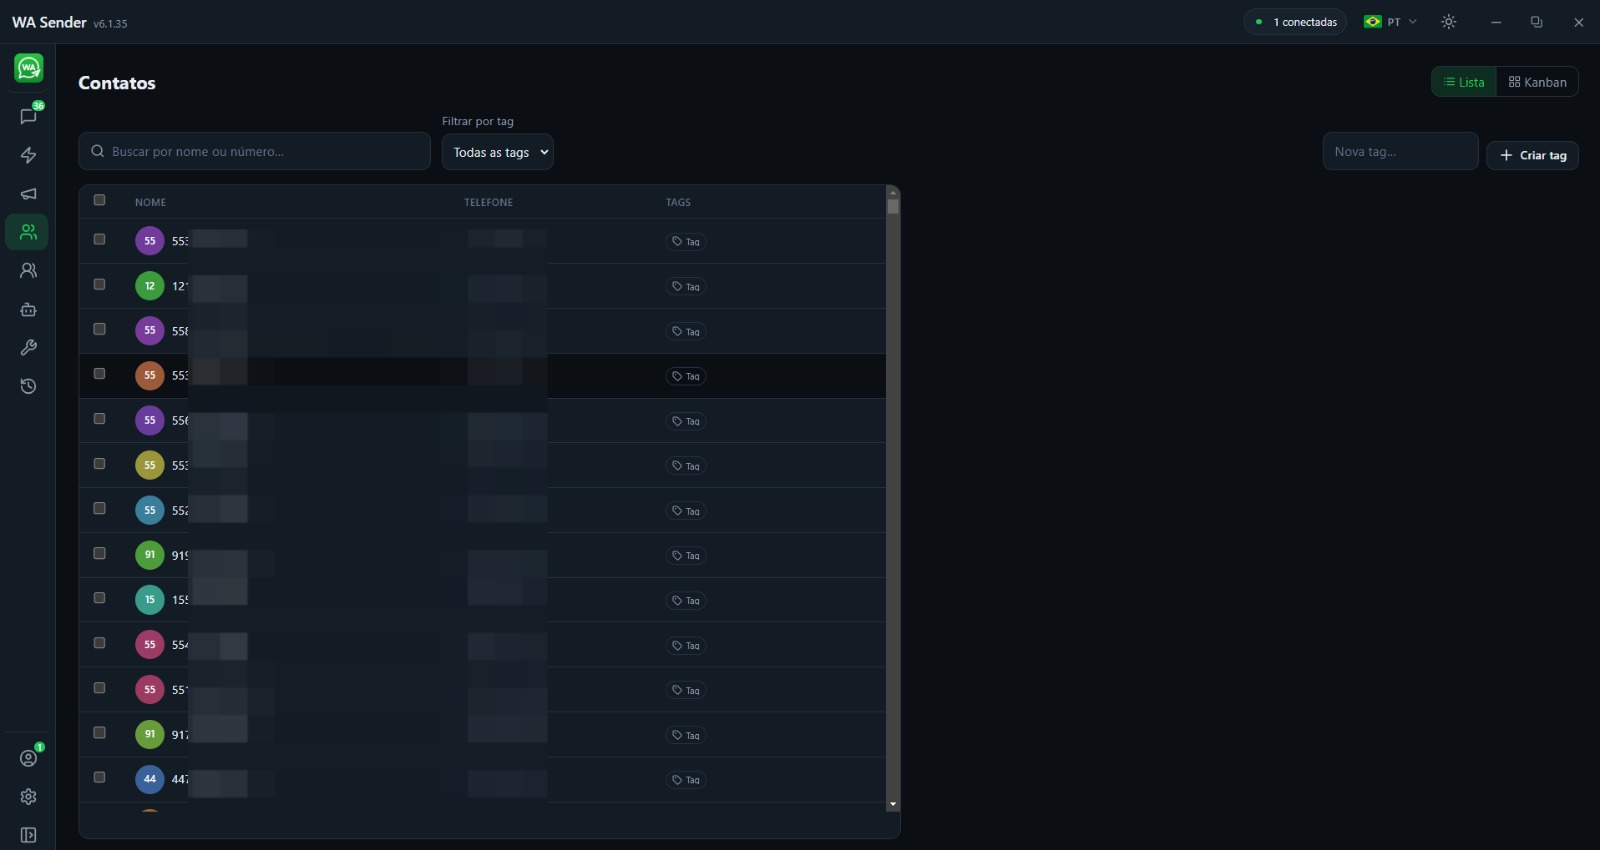This screenshot has width=1600, height=850.
Task: Switch to the Kanban view tab
Action: click(1538, 82)
